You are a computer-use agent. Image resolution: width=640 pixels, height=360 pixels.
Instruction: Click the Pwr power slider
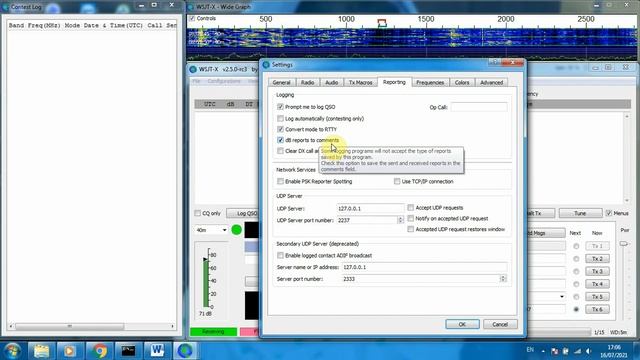[623, 244]
